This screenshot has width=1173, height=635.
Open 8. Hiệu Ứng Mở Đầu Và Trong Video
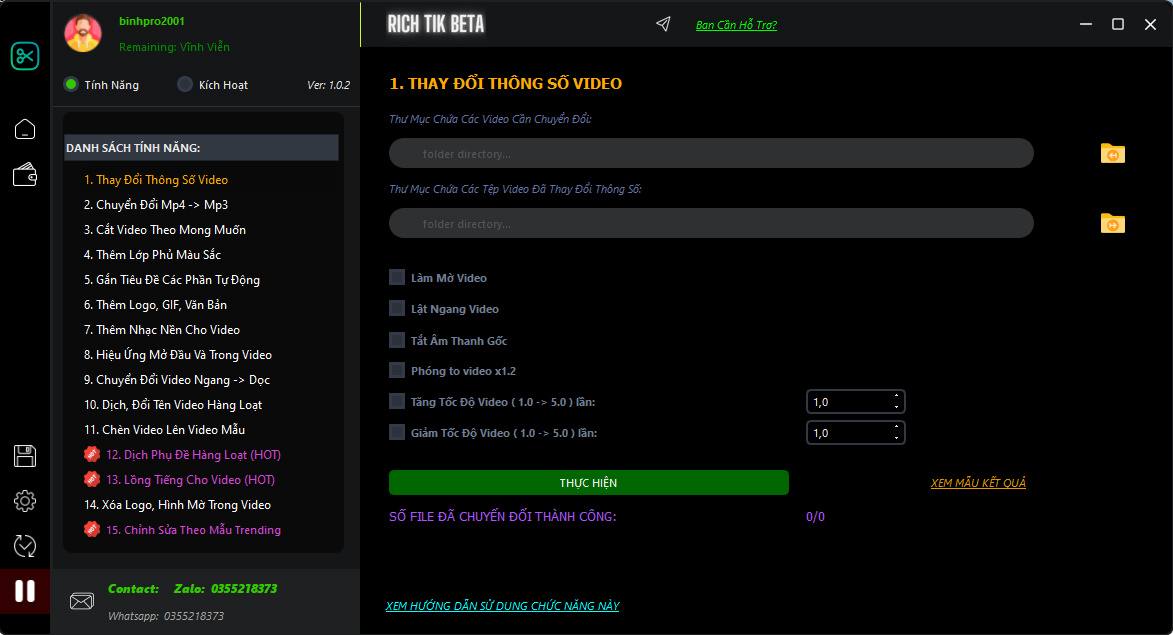pos(177,355)
